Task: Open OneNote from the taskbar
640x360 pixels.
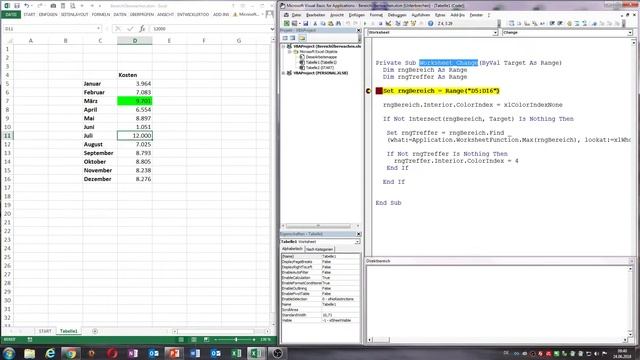Action: 133,353
